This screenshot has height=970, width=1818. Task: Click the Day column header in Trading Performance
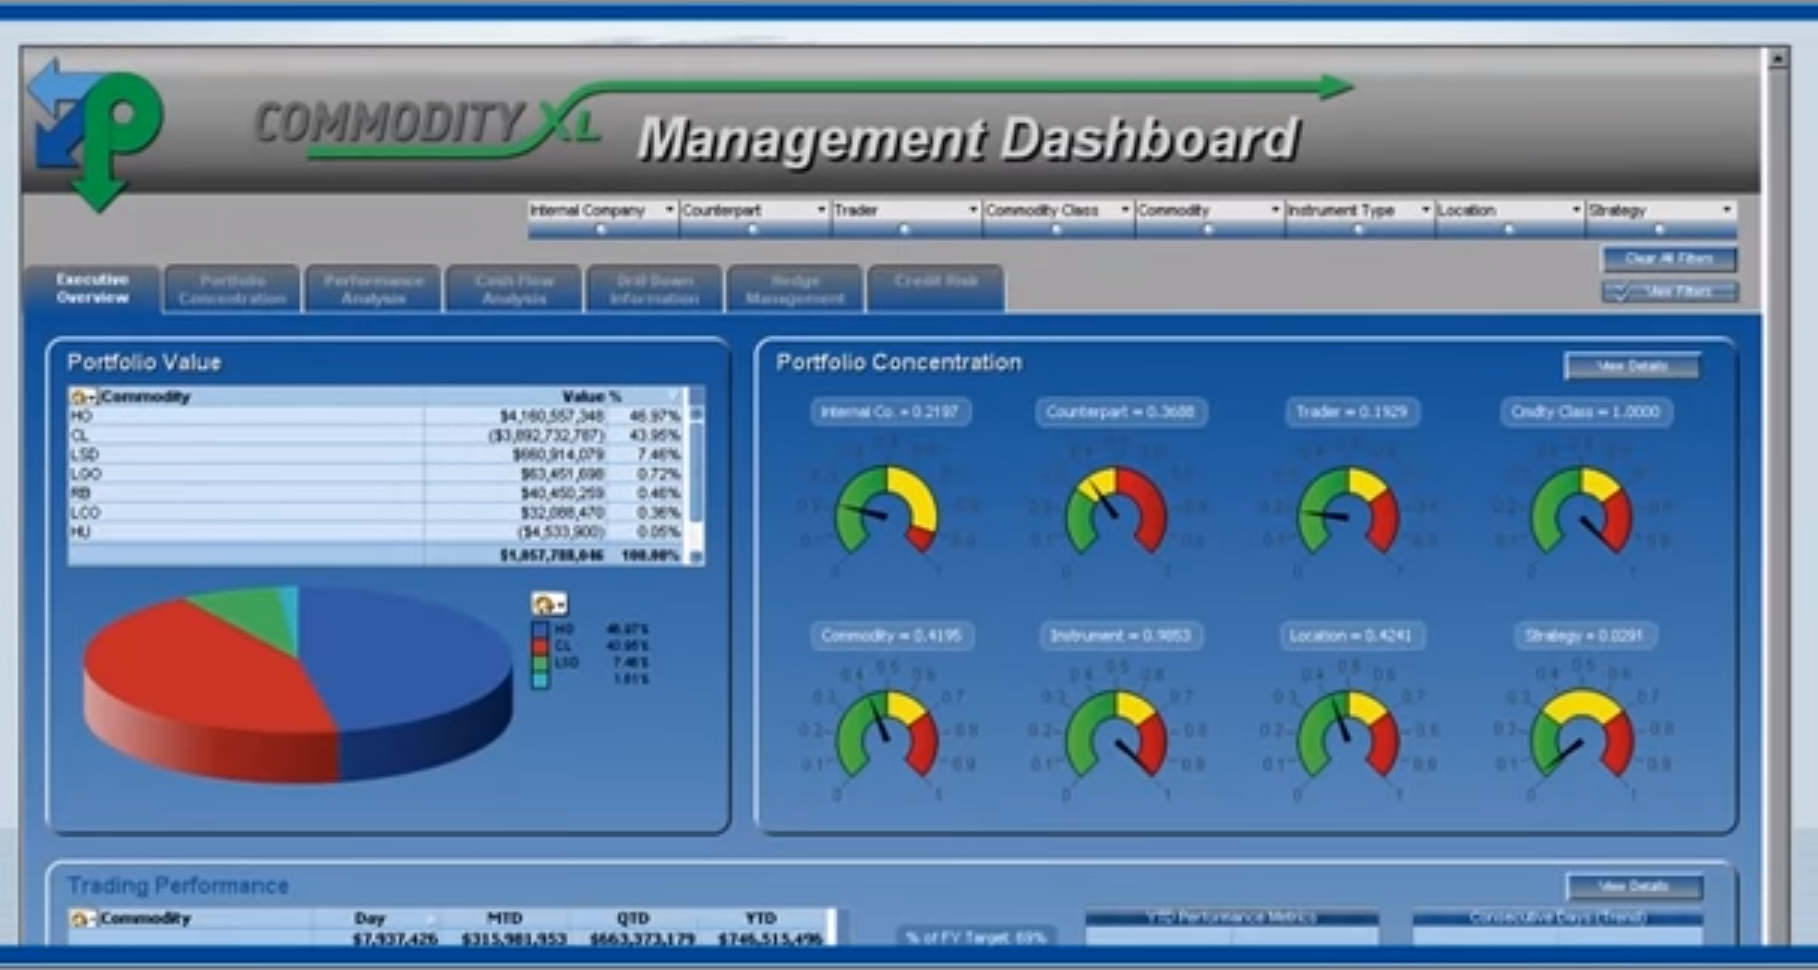click(369, 918)
